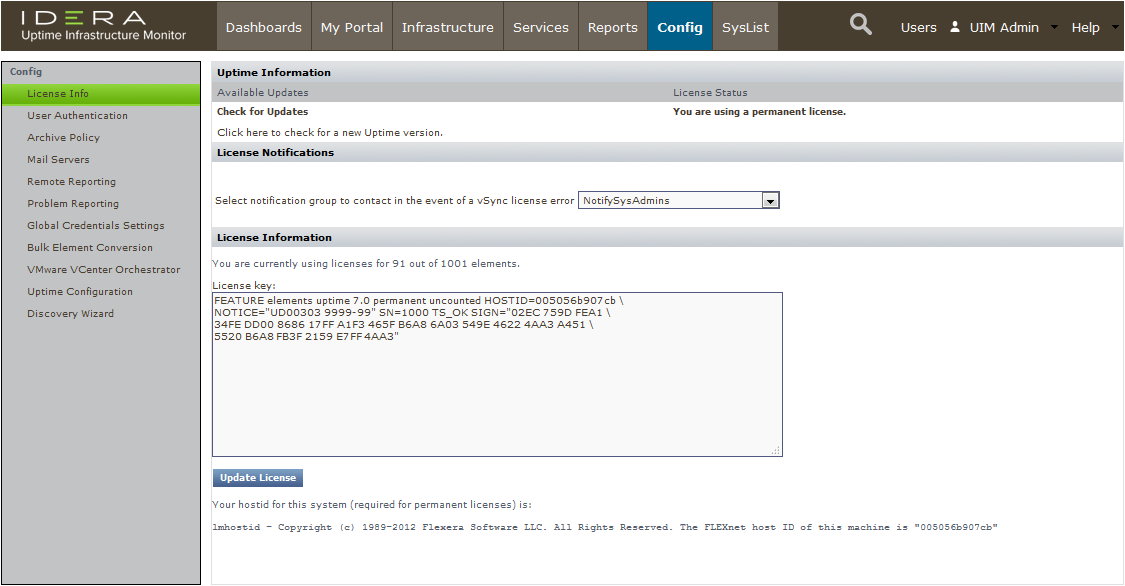Click the Users link in header
This screenshot has width=1125, height=586.
(x=918, y=27)
